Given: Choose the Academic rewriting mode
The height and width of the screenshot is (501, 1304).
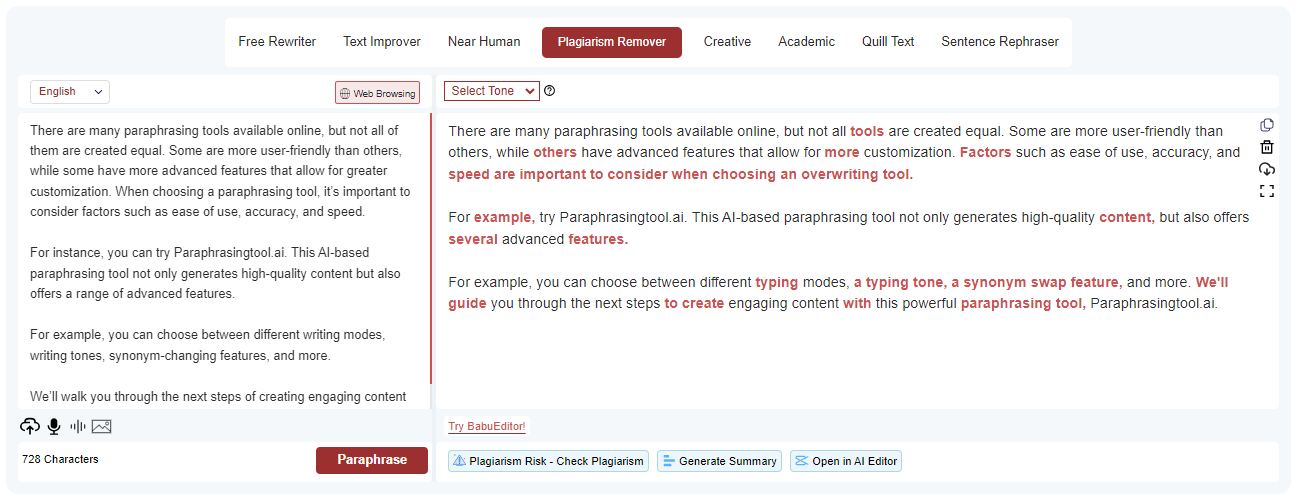Looking at the screenshot, I should [x=806, y=42].
